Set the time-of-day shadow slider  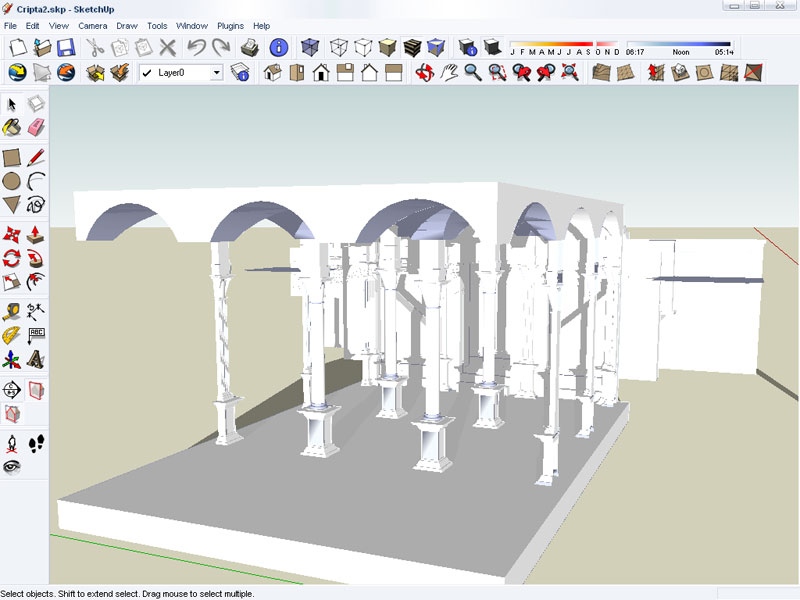pyautogui.click(x=680, y=44)
